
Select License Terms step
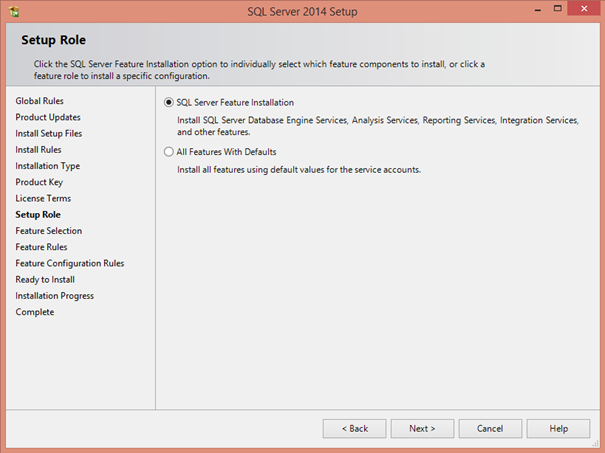(43, 198)
